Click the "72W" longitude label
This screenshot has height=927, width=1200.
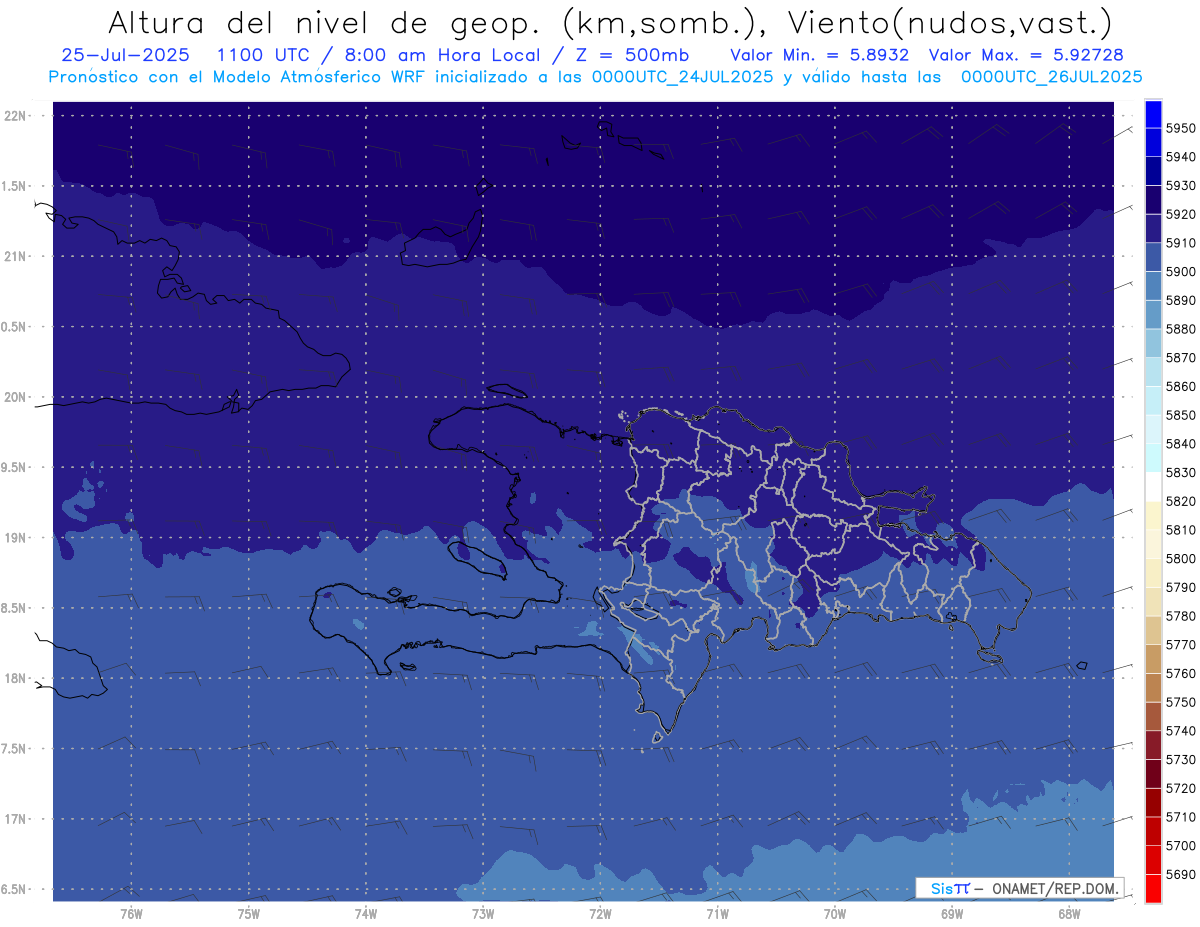(600, 913)
